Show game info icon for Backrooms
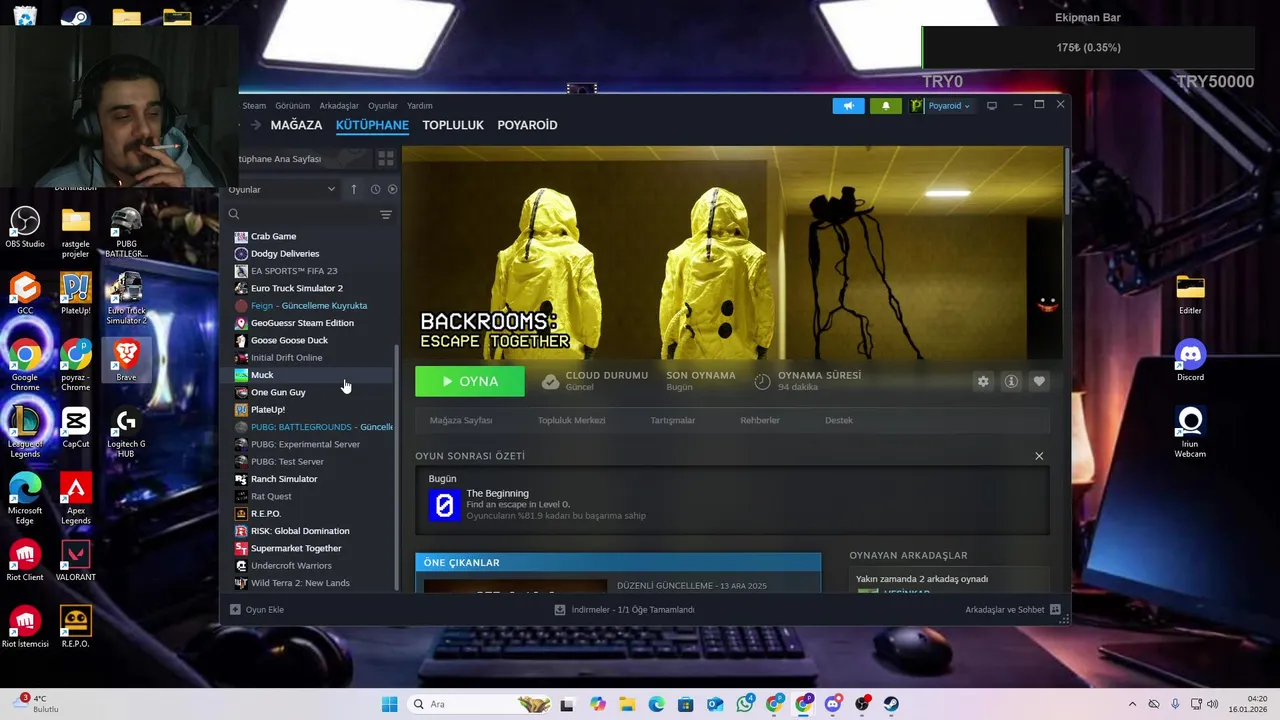1280x720 pixels. [x=1011, y=381]
